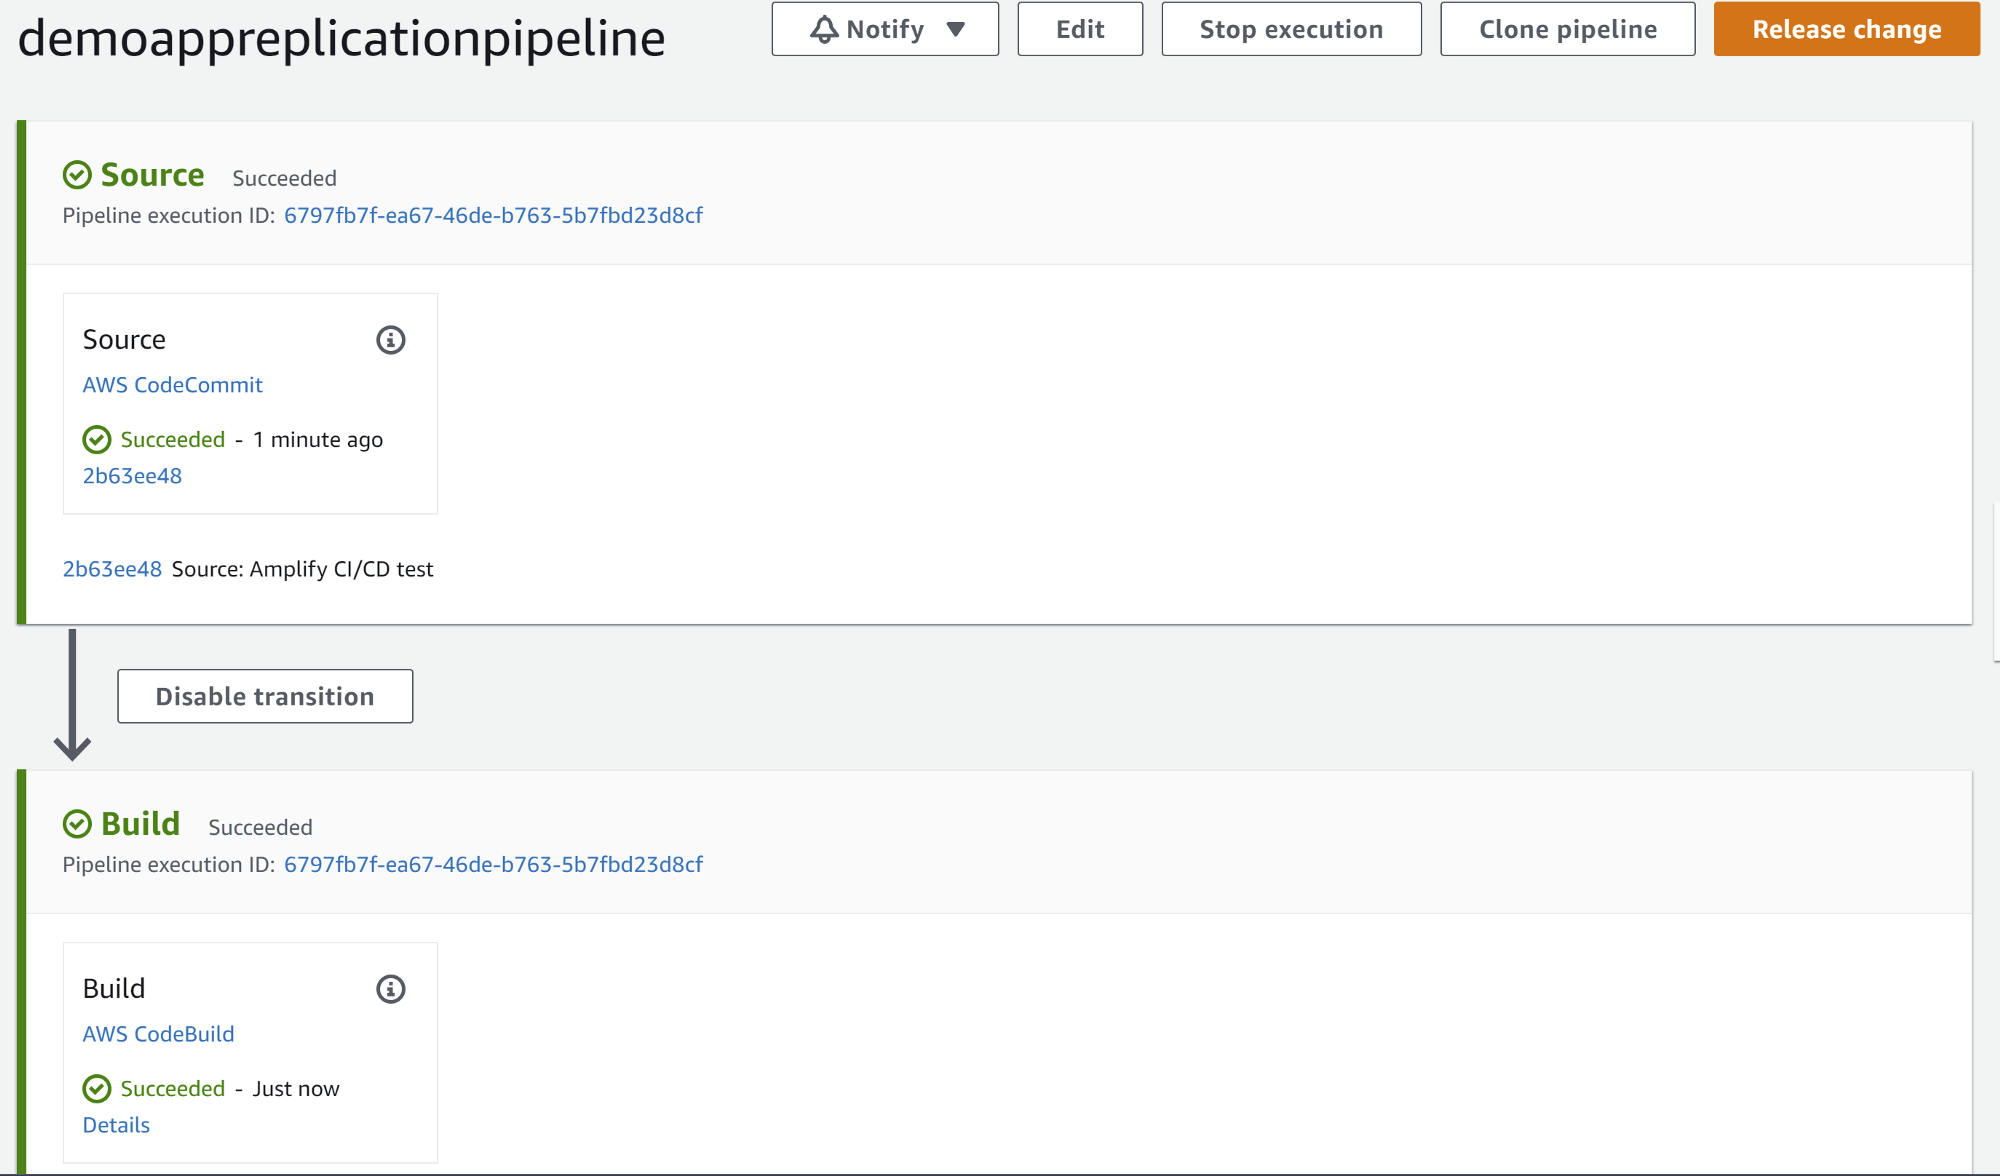Click the Build action Succeeded status icon
2000x1176 pixels.
[x=97, y=1088]
